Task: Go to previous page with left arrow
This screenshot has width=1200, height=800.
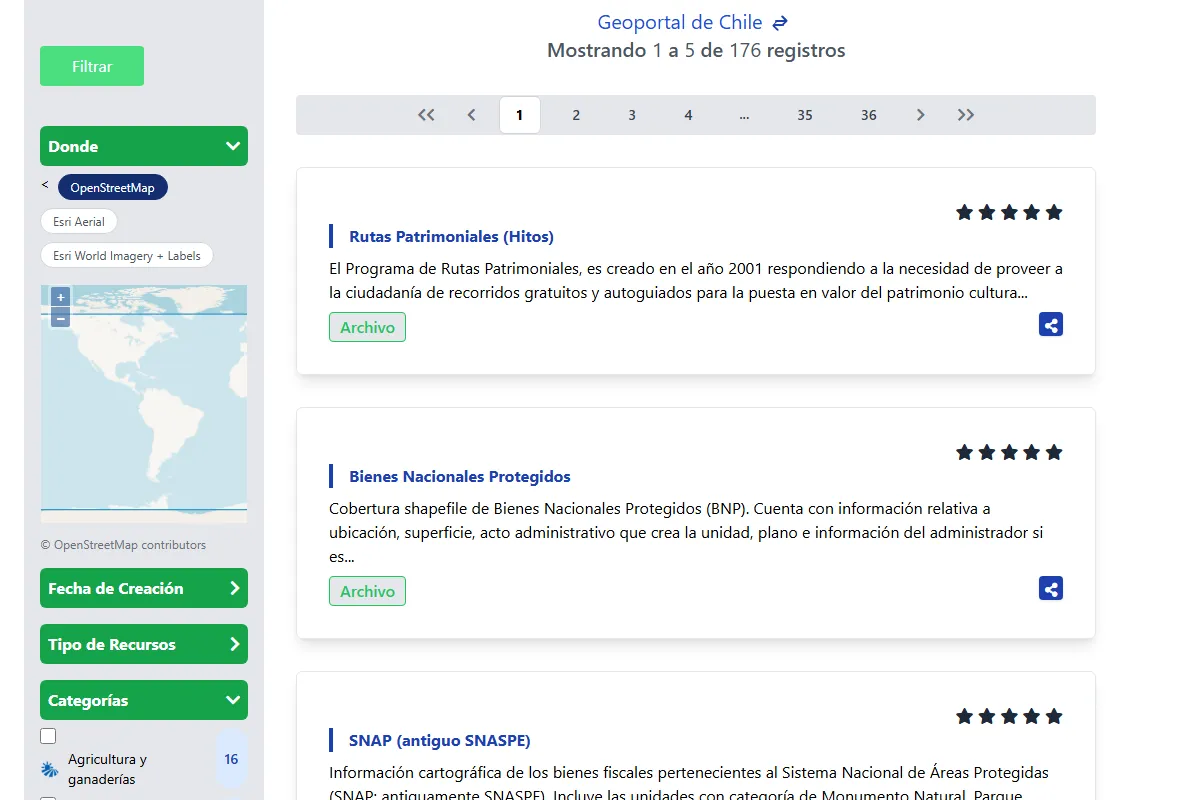Action: click(x=472, y=115)
